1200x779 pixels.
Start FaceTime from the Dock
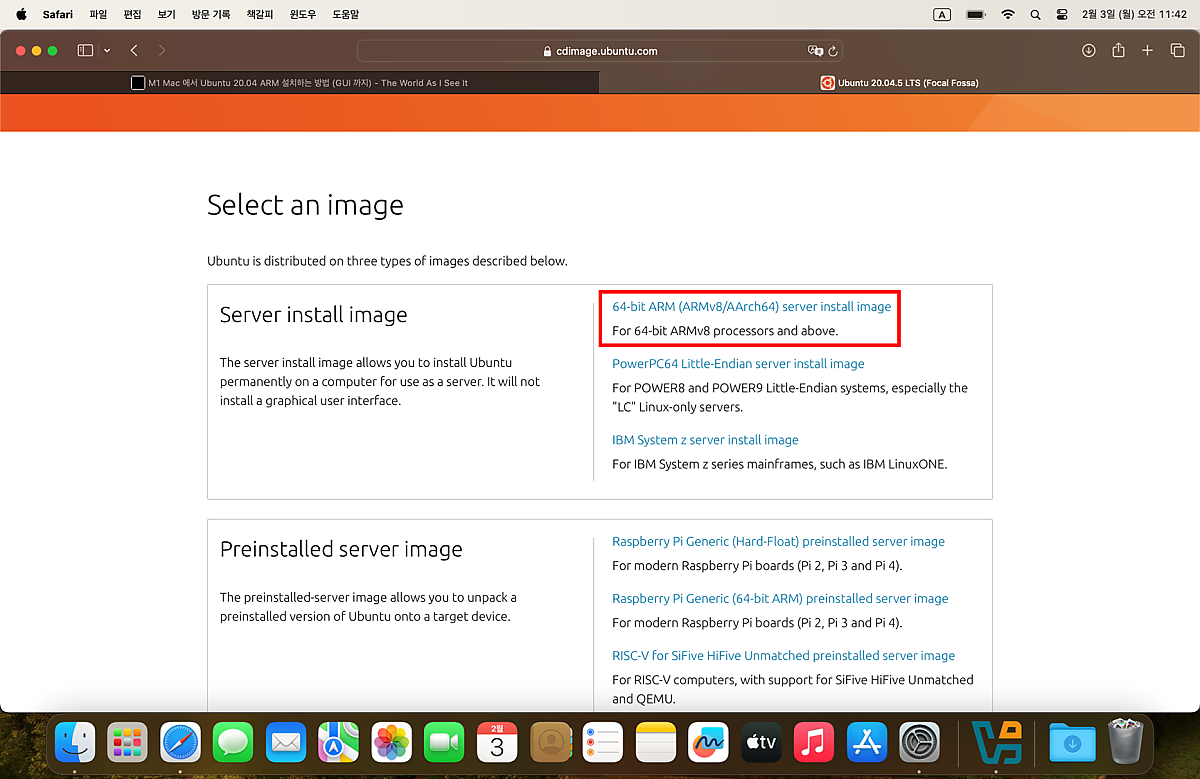tap(444, 742)
